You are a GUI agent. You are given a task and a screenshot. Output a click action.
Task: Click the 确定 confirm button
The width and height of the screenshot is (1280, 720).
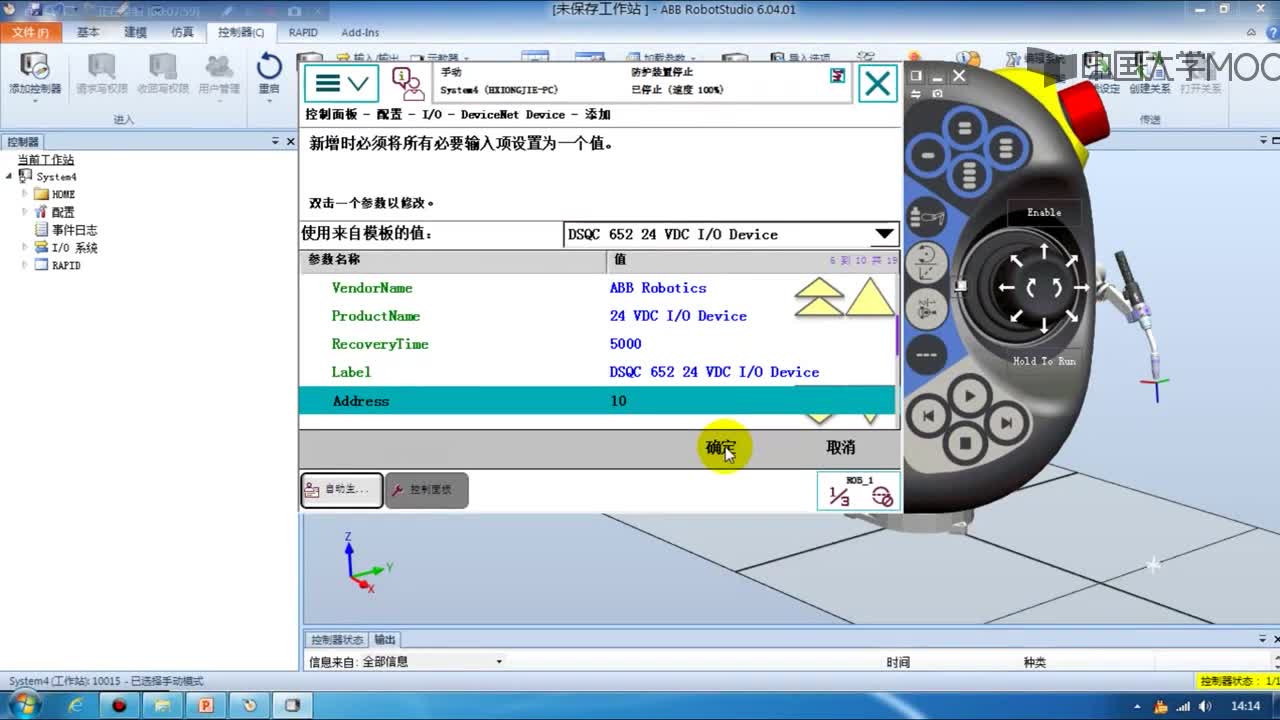[x=721, y=447]
